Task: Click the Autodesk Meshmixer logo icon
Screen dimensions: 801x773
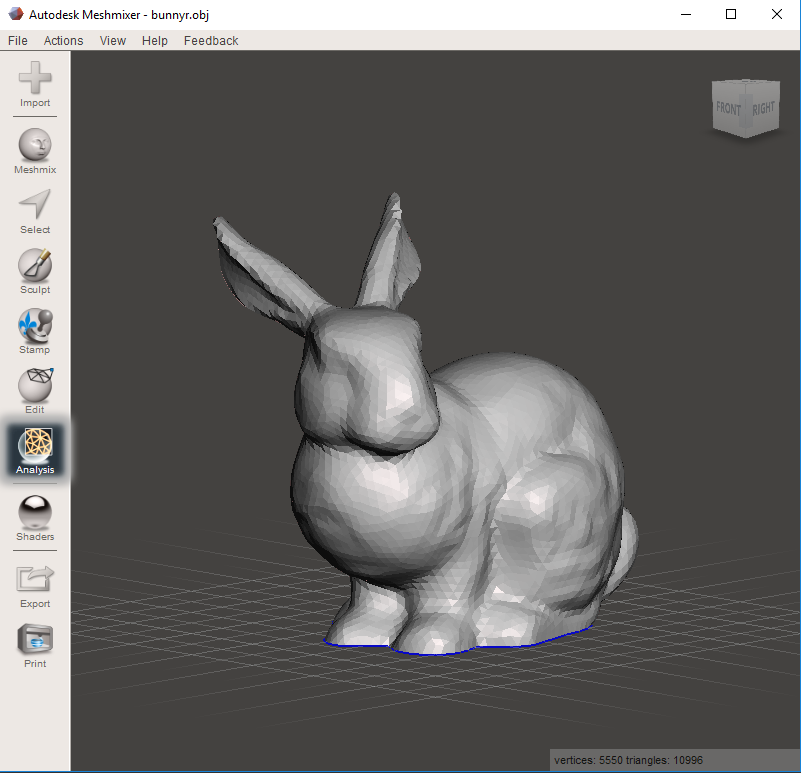Action: pos(16,14)
